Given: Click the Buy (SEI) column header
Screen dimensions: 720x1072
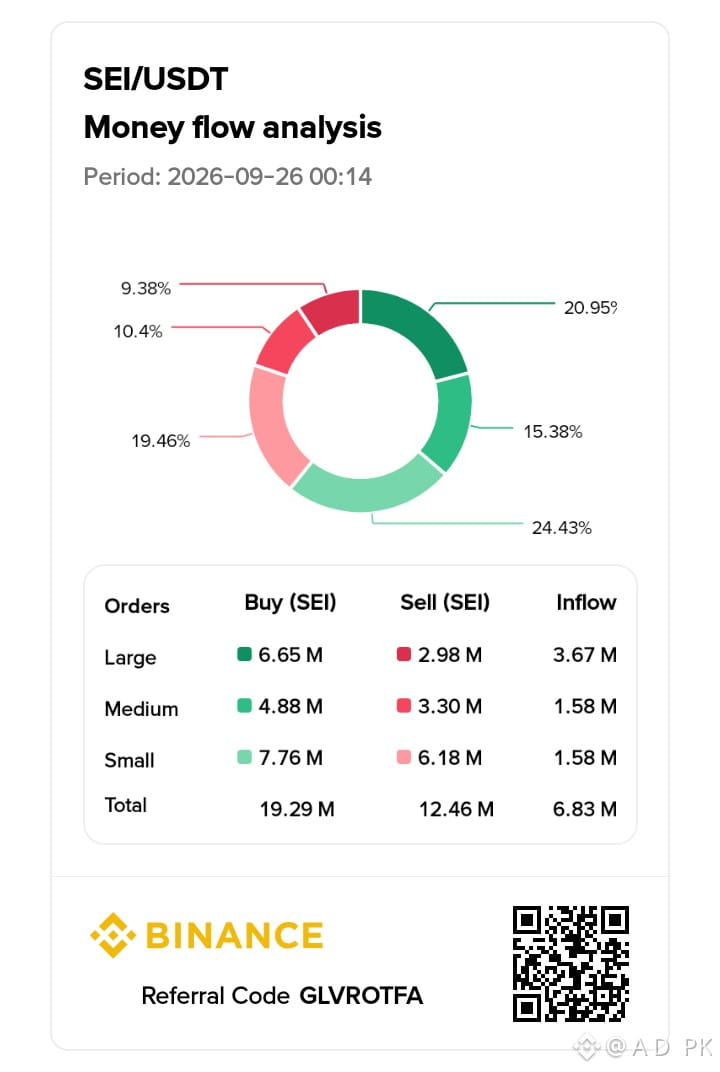Looking at the screenshot, I should (x=291, y=603).
